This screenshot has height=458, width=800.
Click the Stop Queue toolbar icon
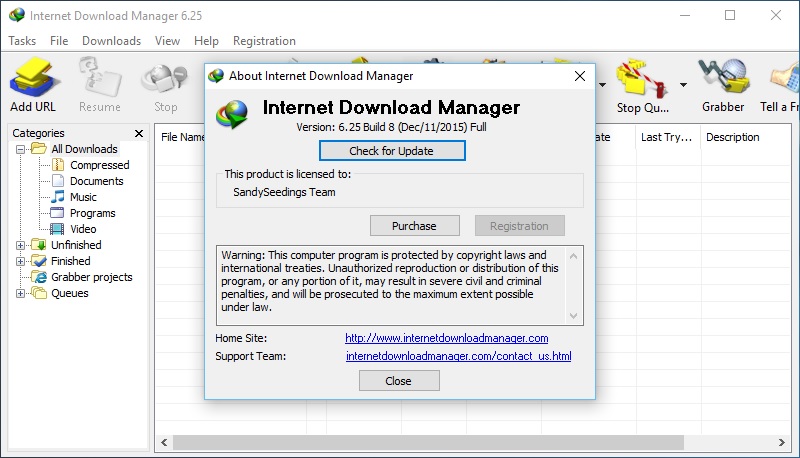(642, 78)
